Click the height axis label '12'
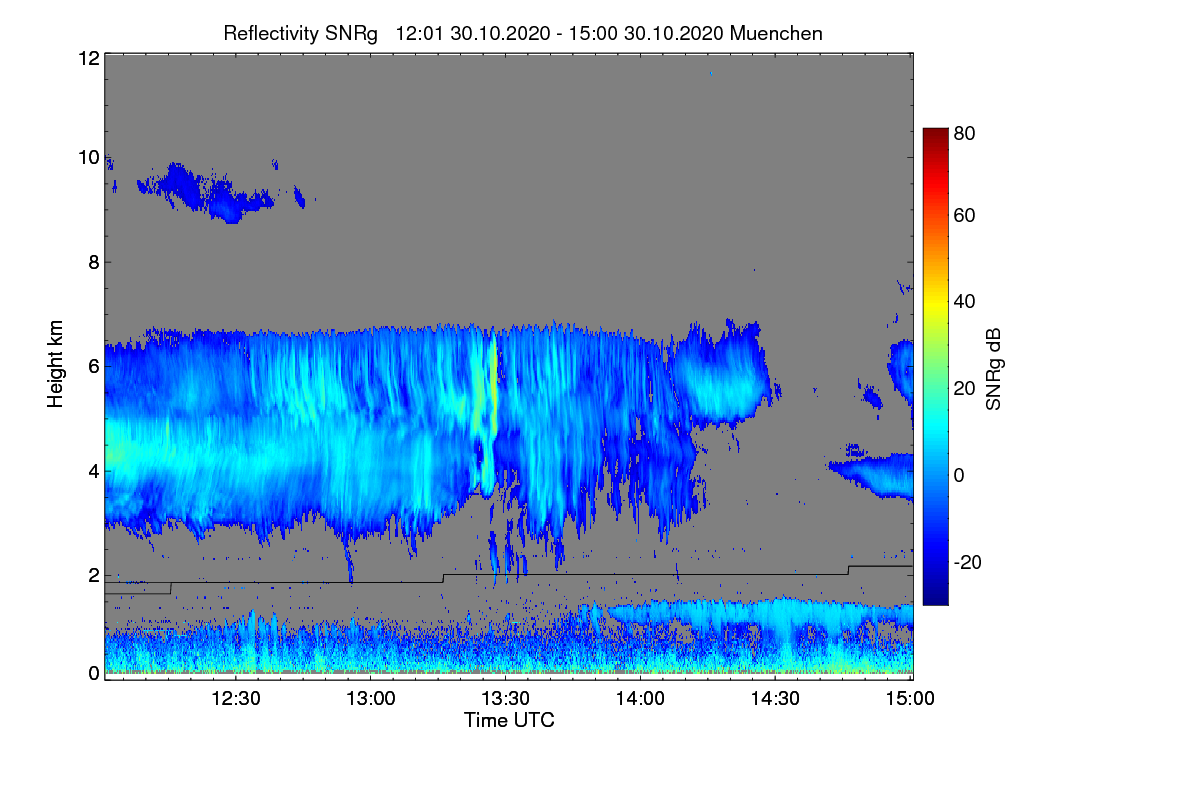 click(x=88, y=59)
